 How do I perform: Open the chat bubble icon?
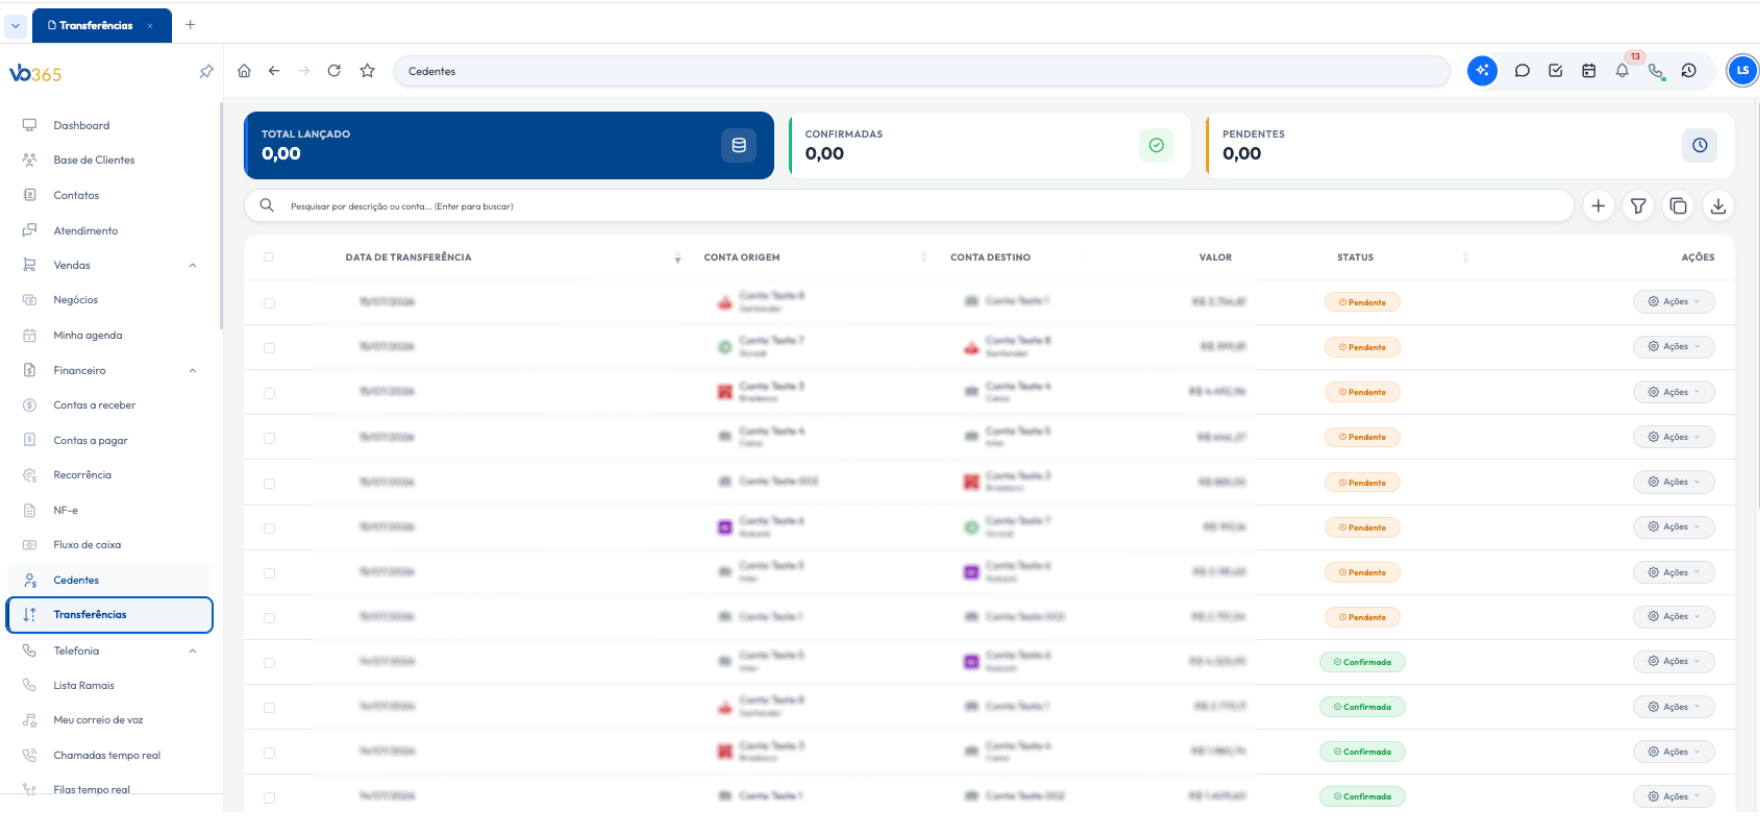(1522, 71)
